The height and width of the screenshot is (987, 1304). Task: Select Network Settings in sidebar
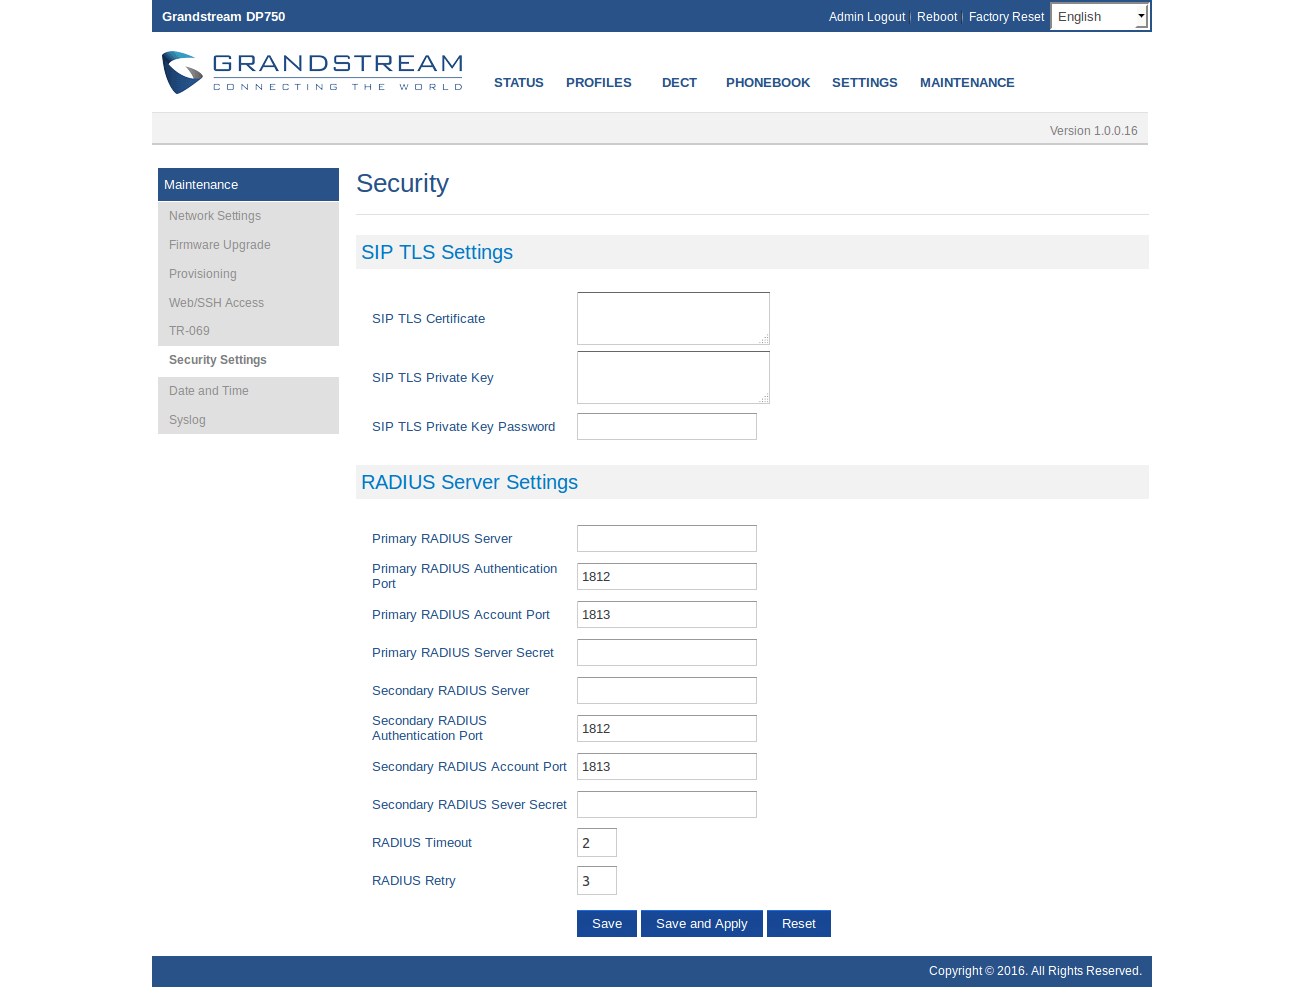point(215,216)
